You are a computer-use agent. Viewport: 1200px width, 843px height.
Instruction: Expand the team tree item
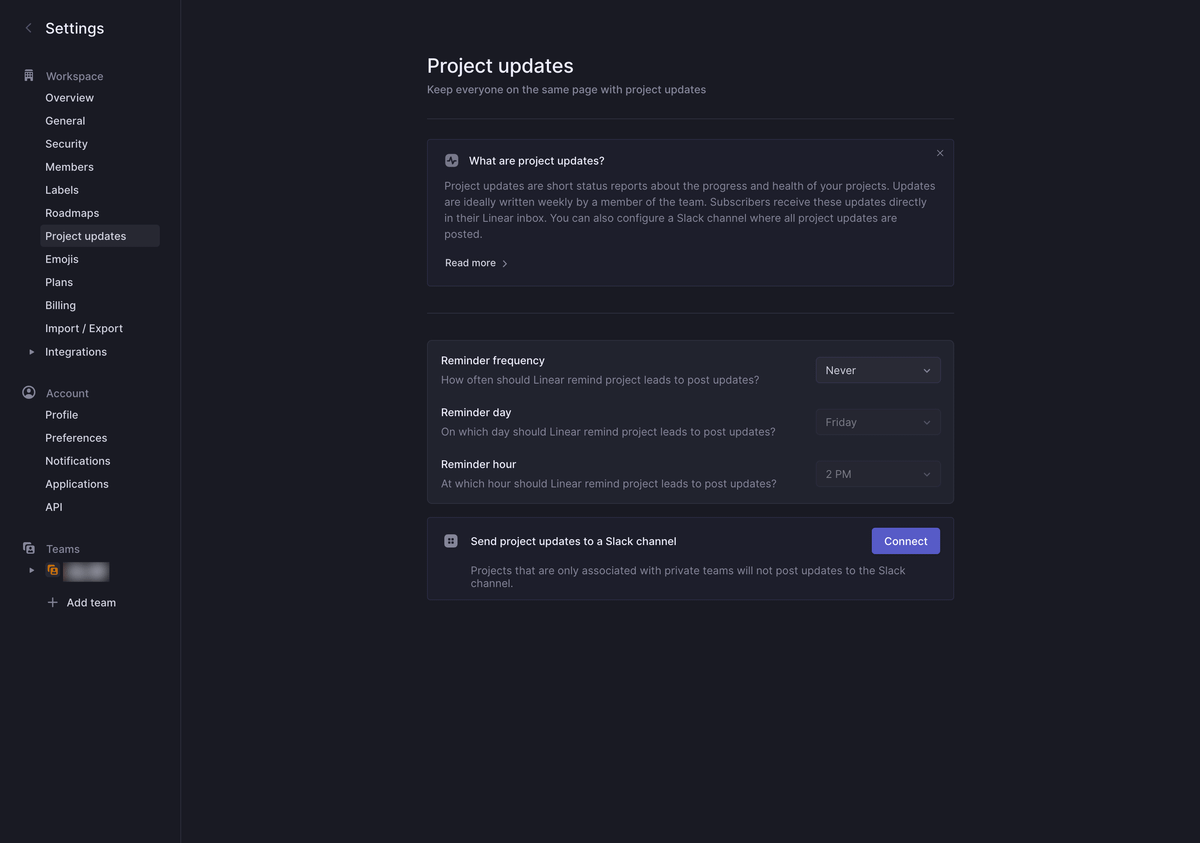click(32, 571)
